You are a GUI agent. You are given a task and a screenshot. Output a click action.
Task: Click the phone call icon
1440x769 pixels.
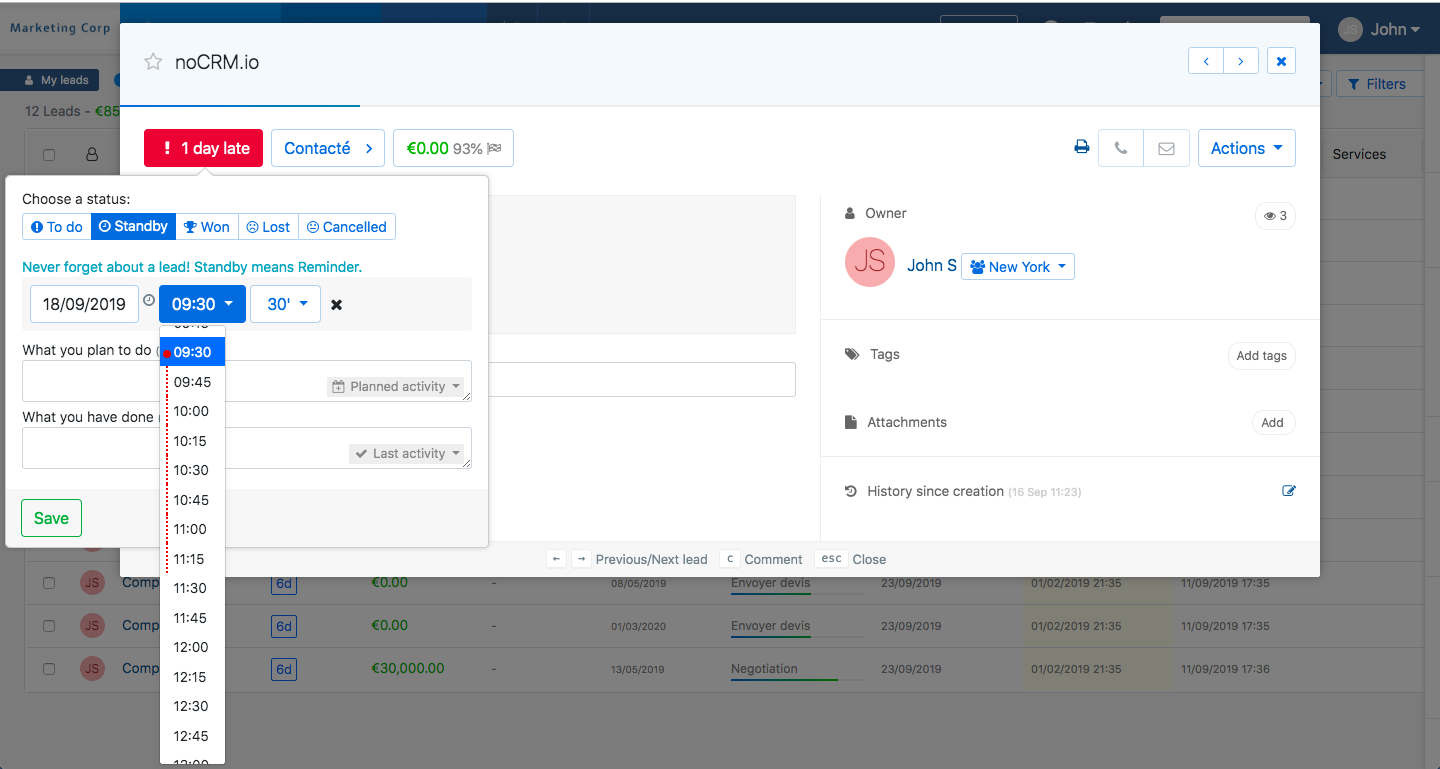[1120, 148]
